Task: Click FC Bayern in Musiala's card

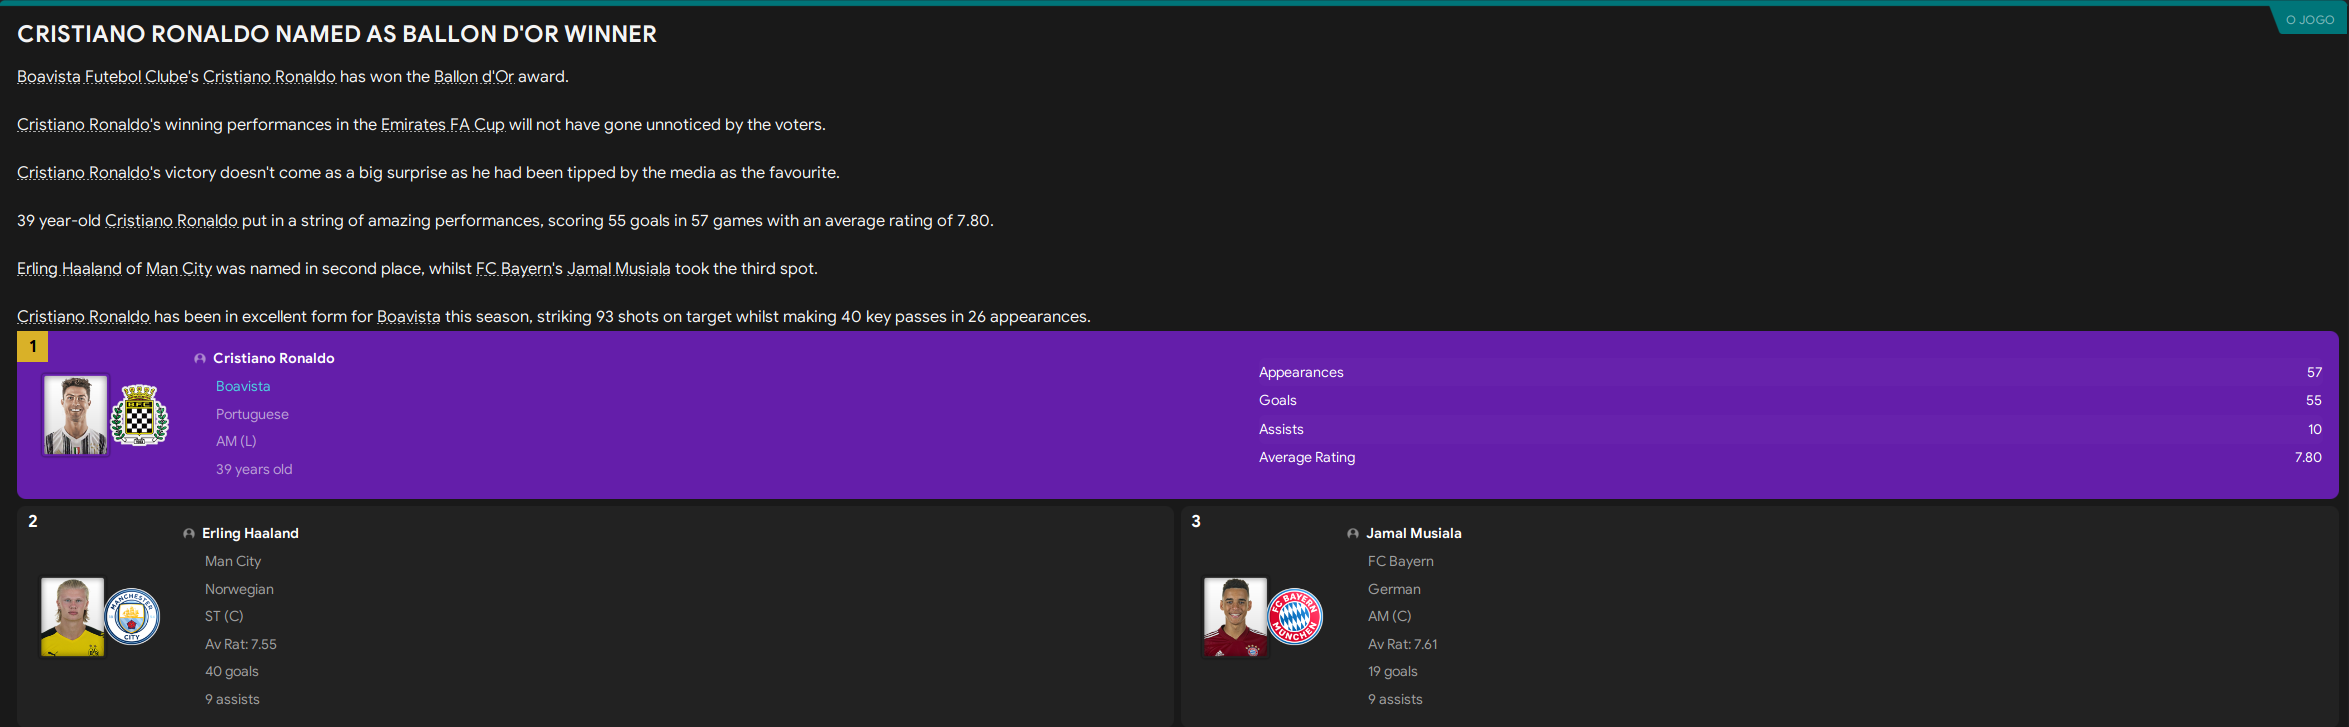Action: (1401, 562)
